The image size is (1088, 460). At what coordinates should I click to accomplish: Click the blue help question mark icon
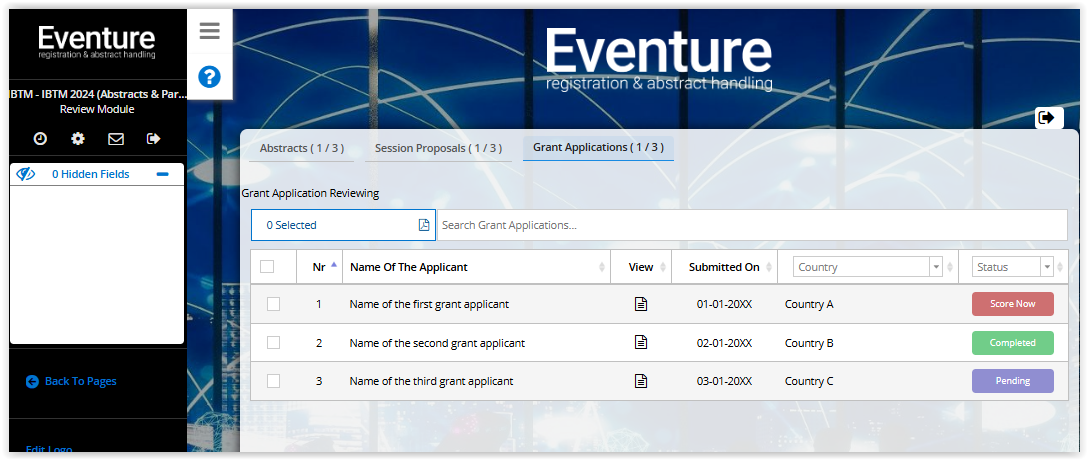(210, 76)
